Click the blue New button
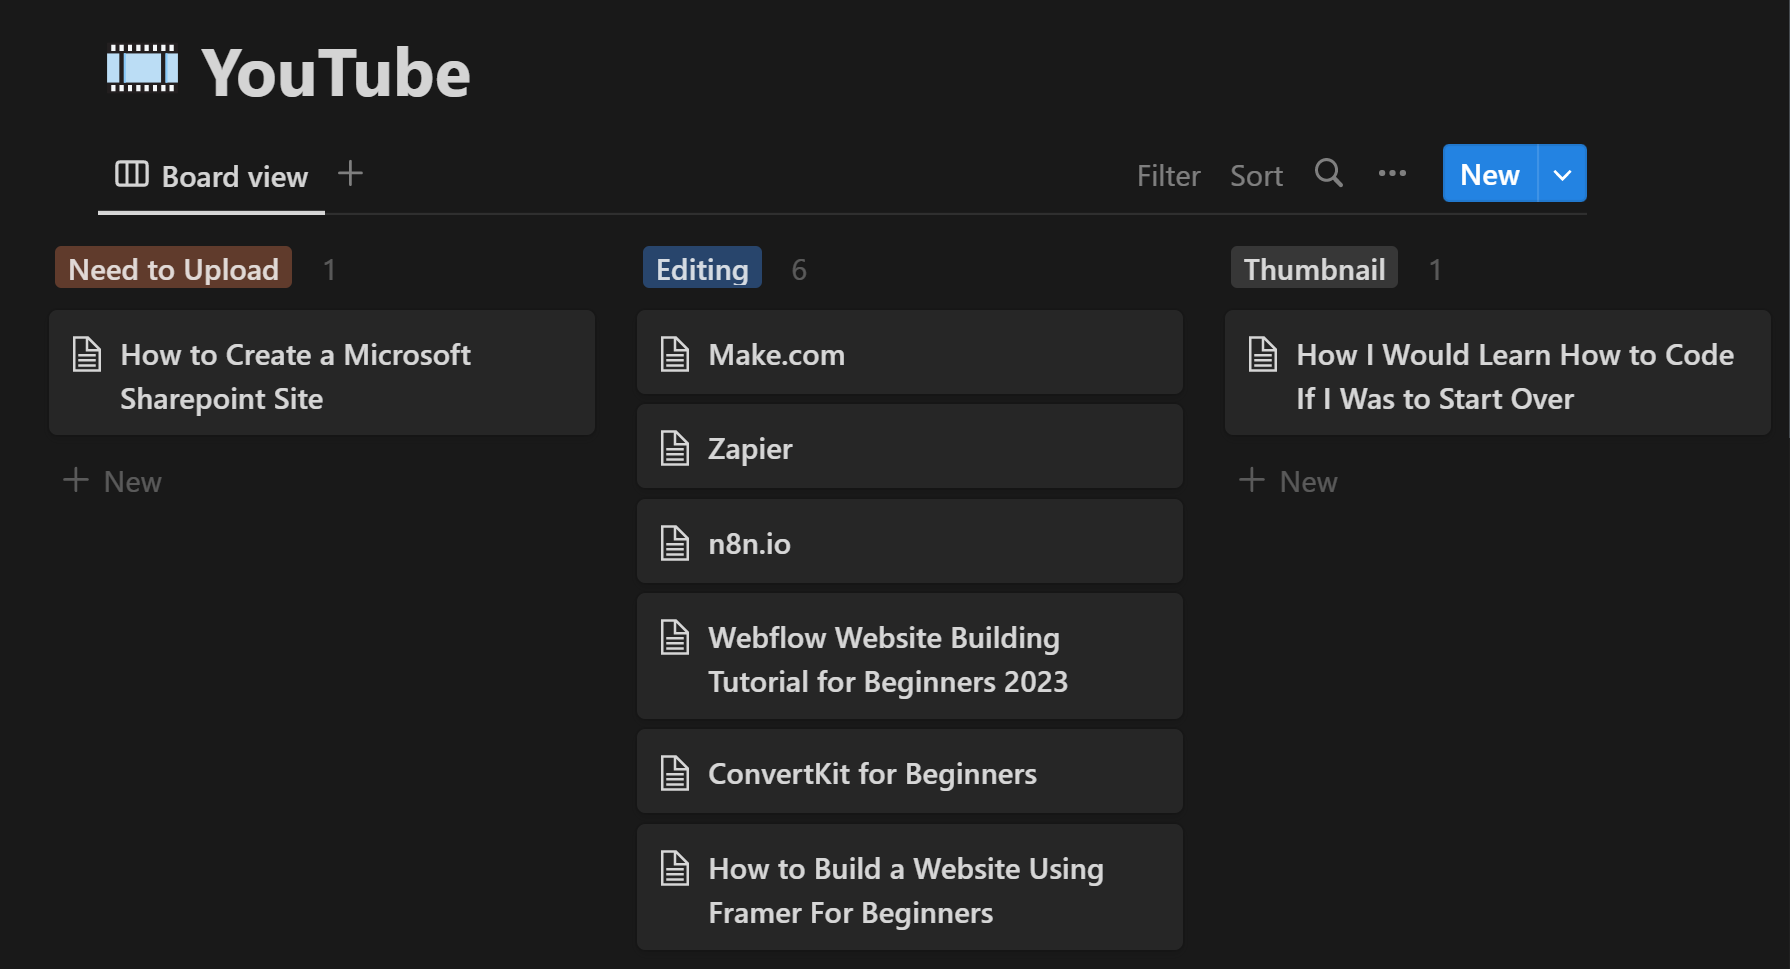This screenshot has width=1790, height=969. [1489, 174]
